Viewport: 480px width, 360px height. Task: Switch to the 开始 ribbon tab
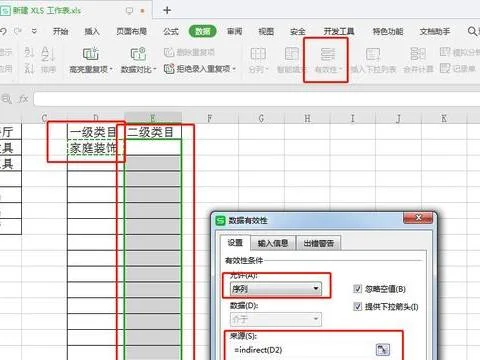[x=61, y=31]
